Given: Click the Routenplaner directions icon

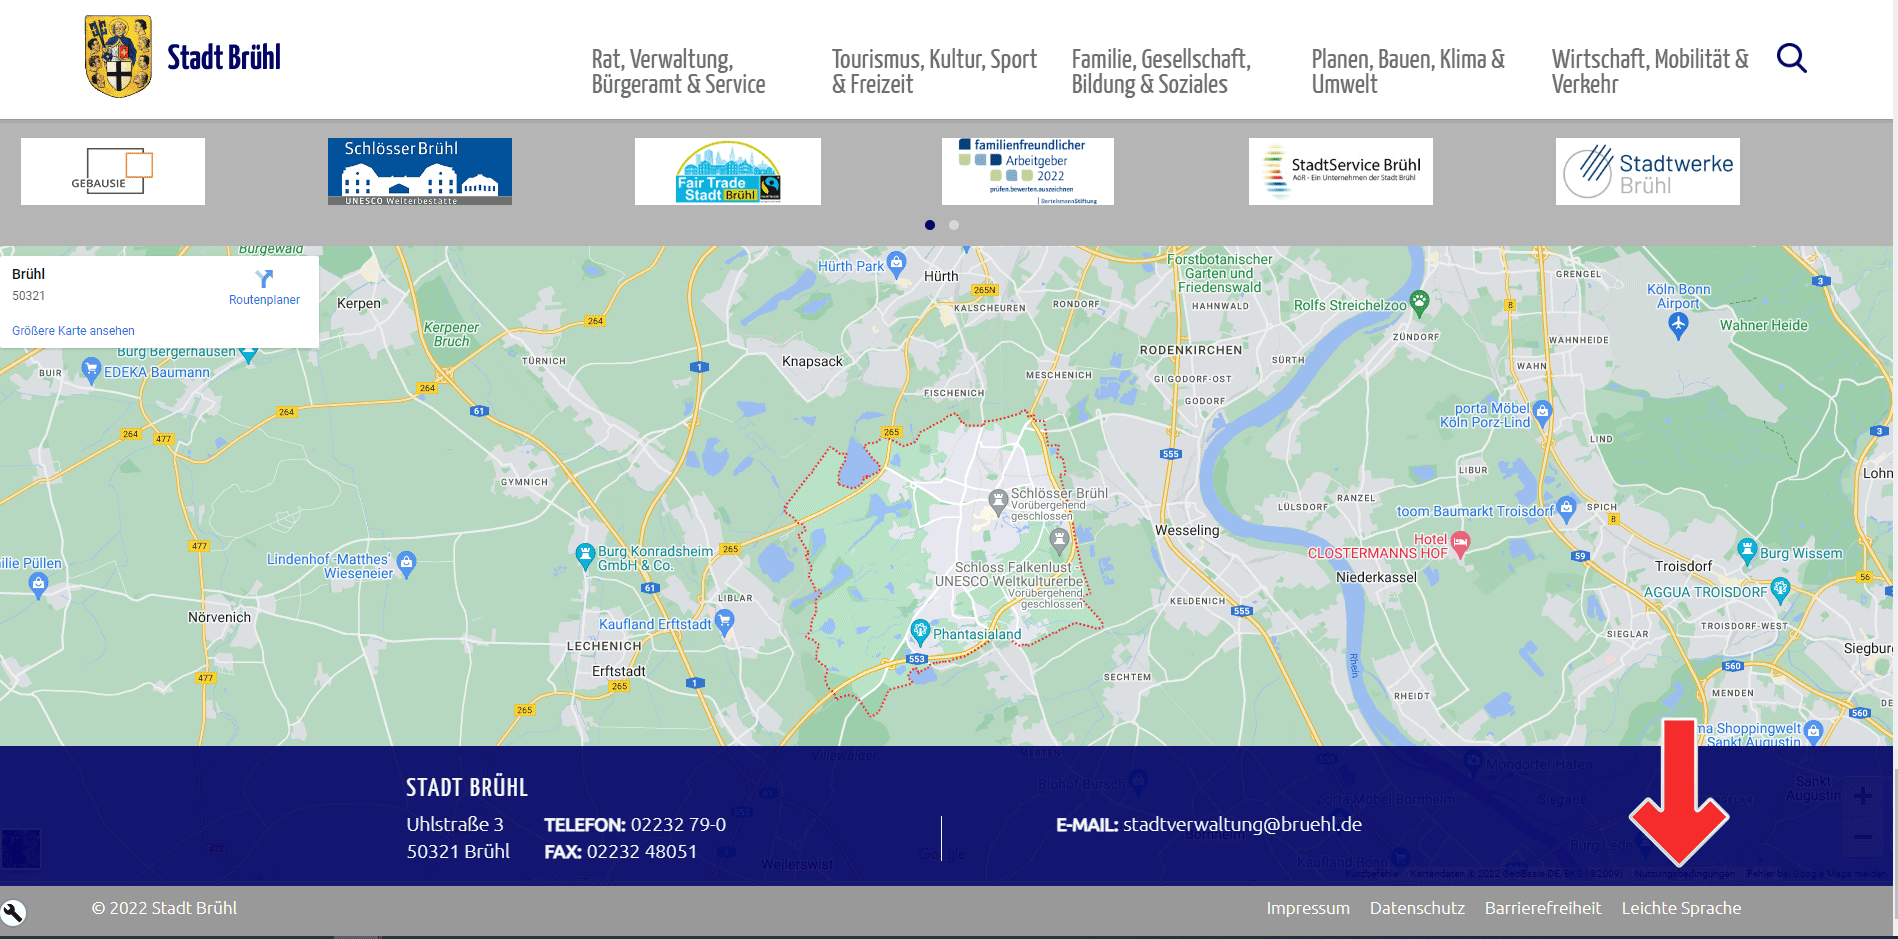Looking at the screenshot, I should 264,279.
